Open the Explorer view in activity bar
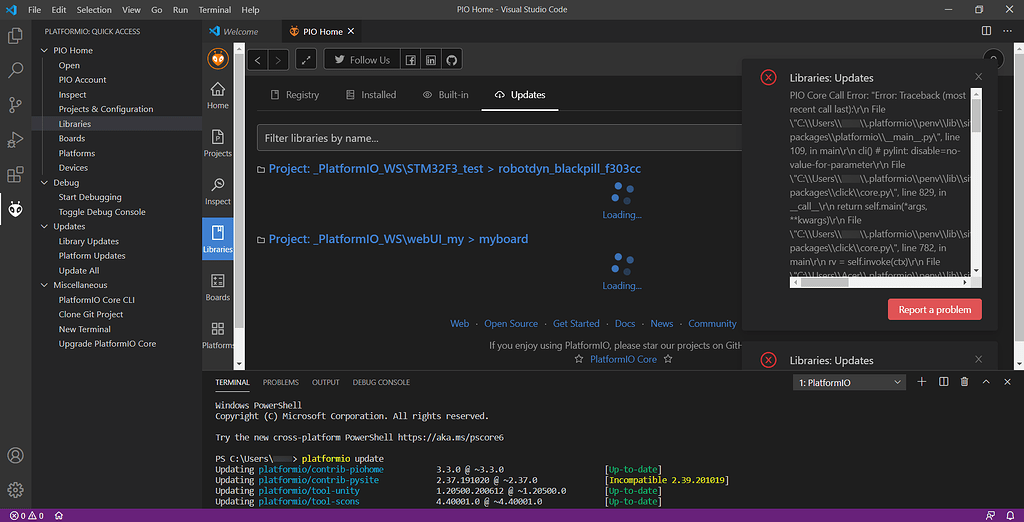This screenshot has width=1024, height=522. (16, 36)
